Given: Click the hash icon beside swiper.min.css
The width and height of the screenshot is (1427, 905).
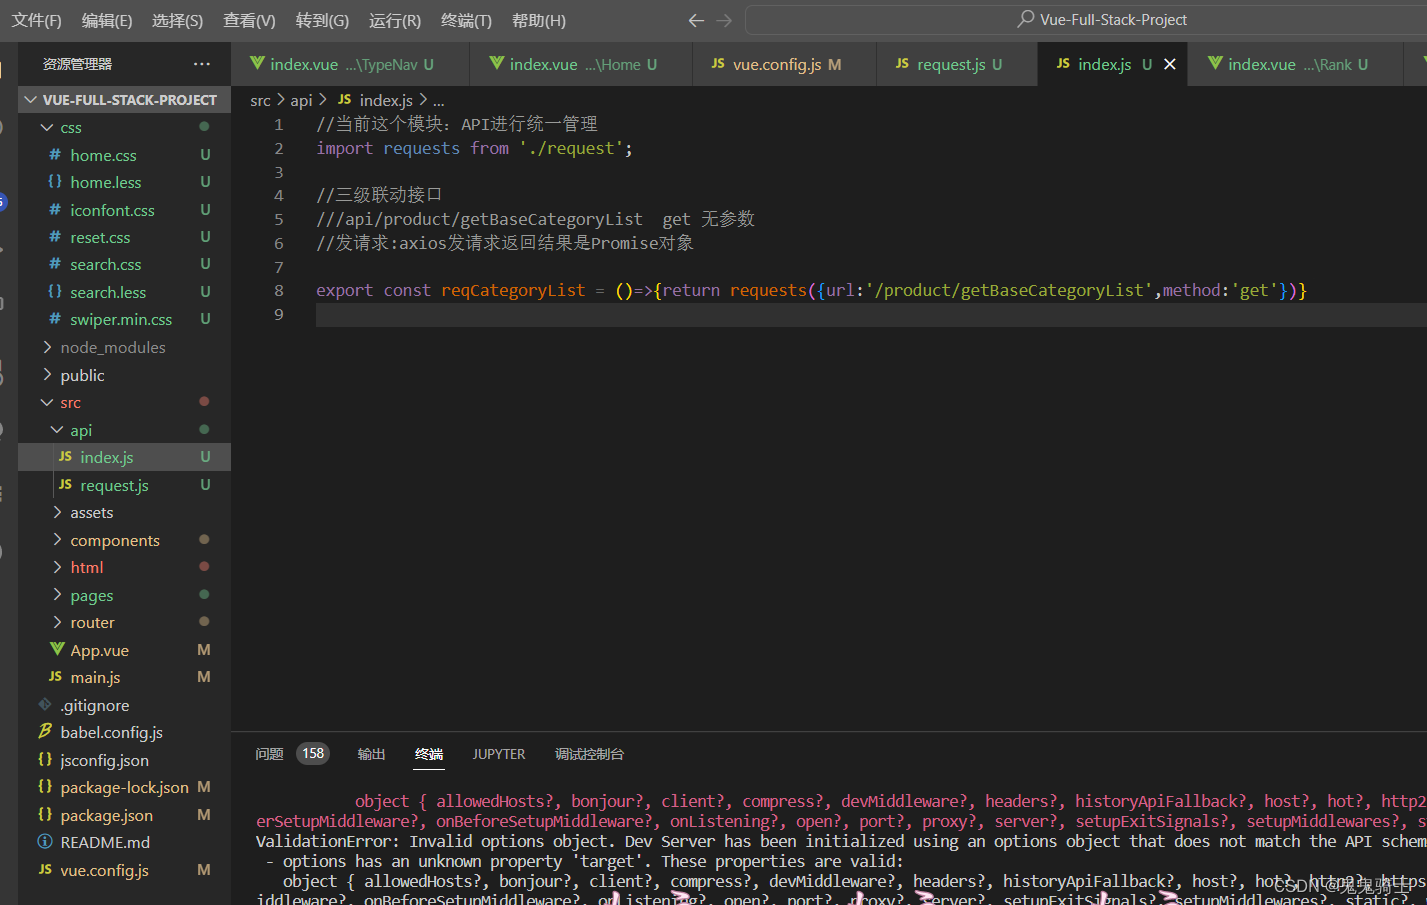Looking at the screenshot, I should pyautogui.click(x=55, y=319).
